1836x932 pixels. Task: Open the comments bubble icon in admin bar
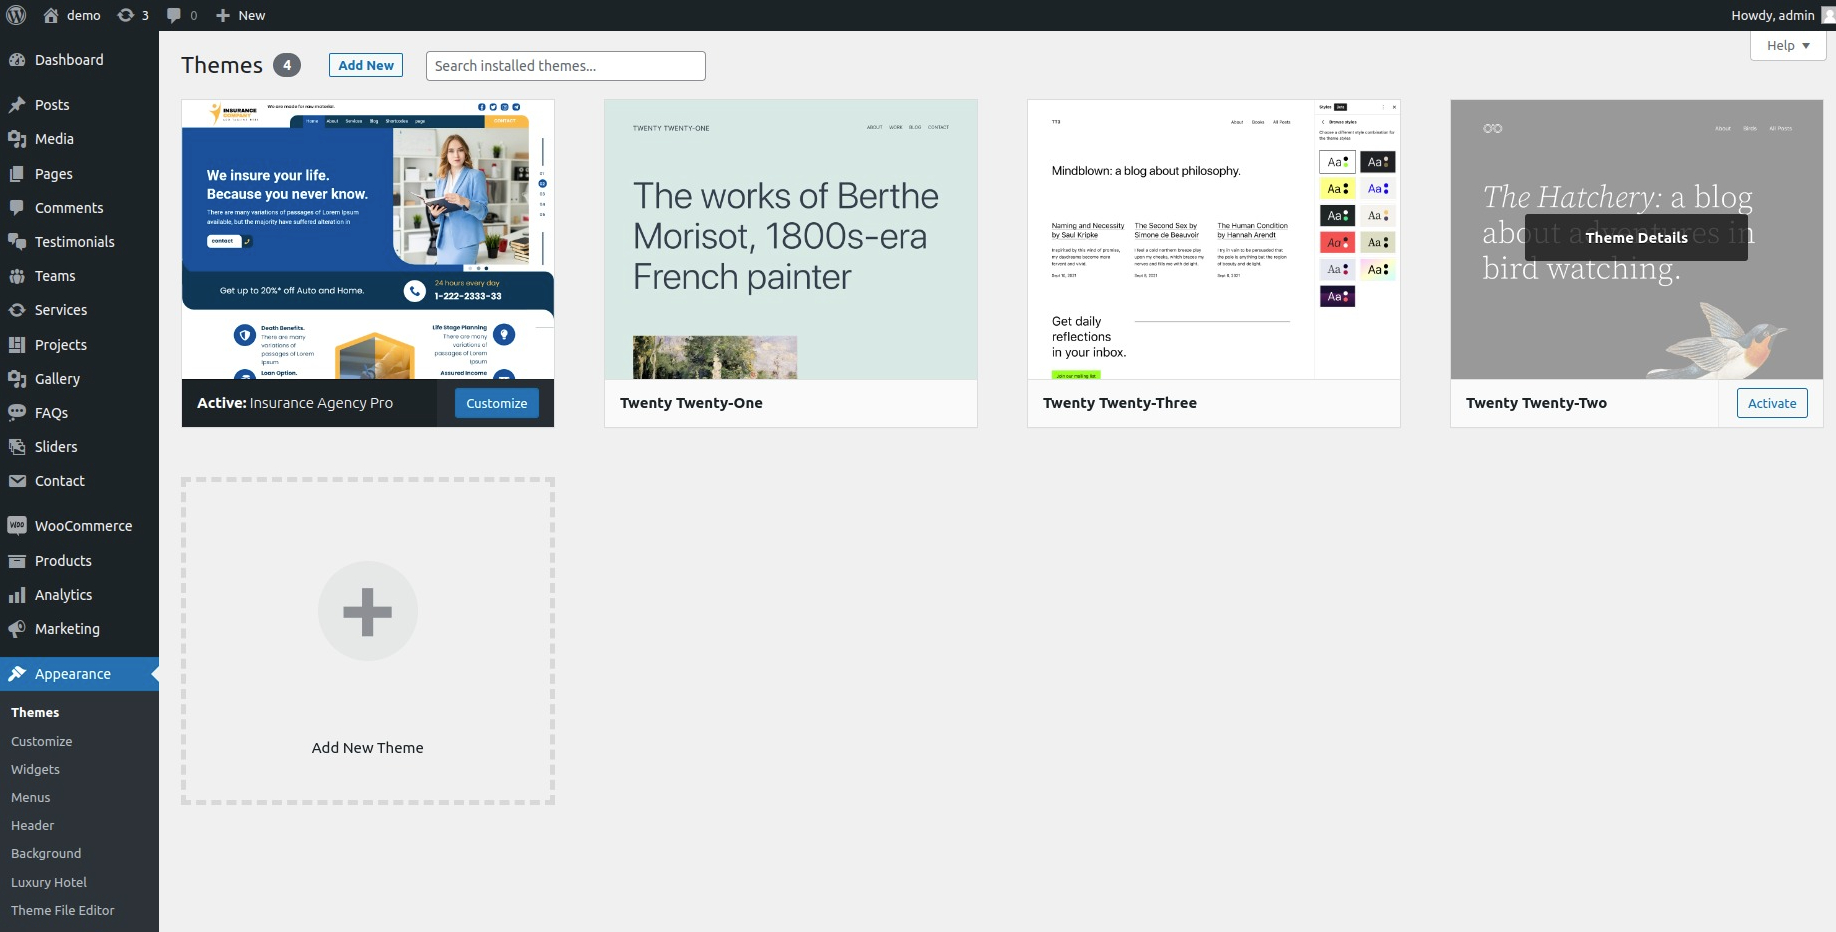pos(174,15)
